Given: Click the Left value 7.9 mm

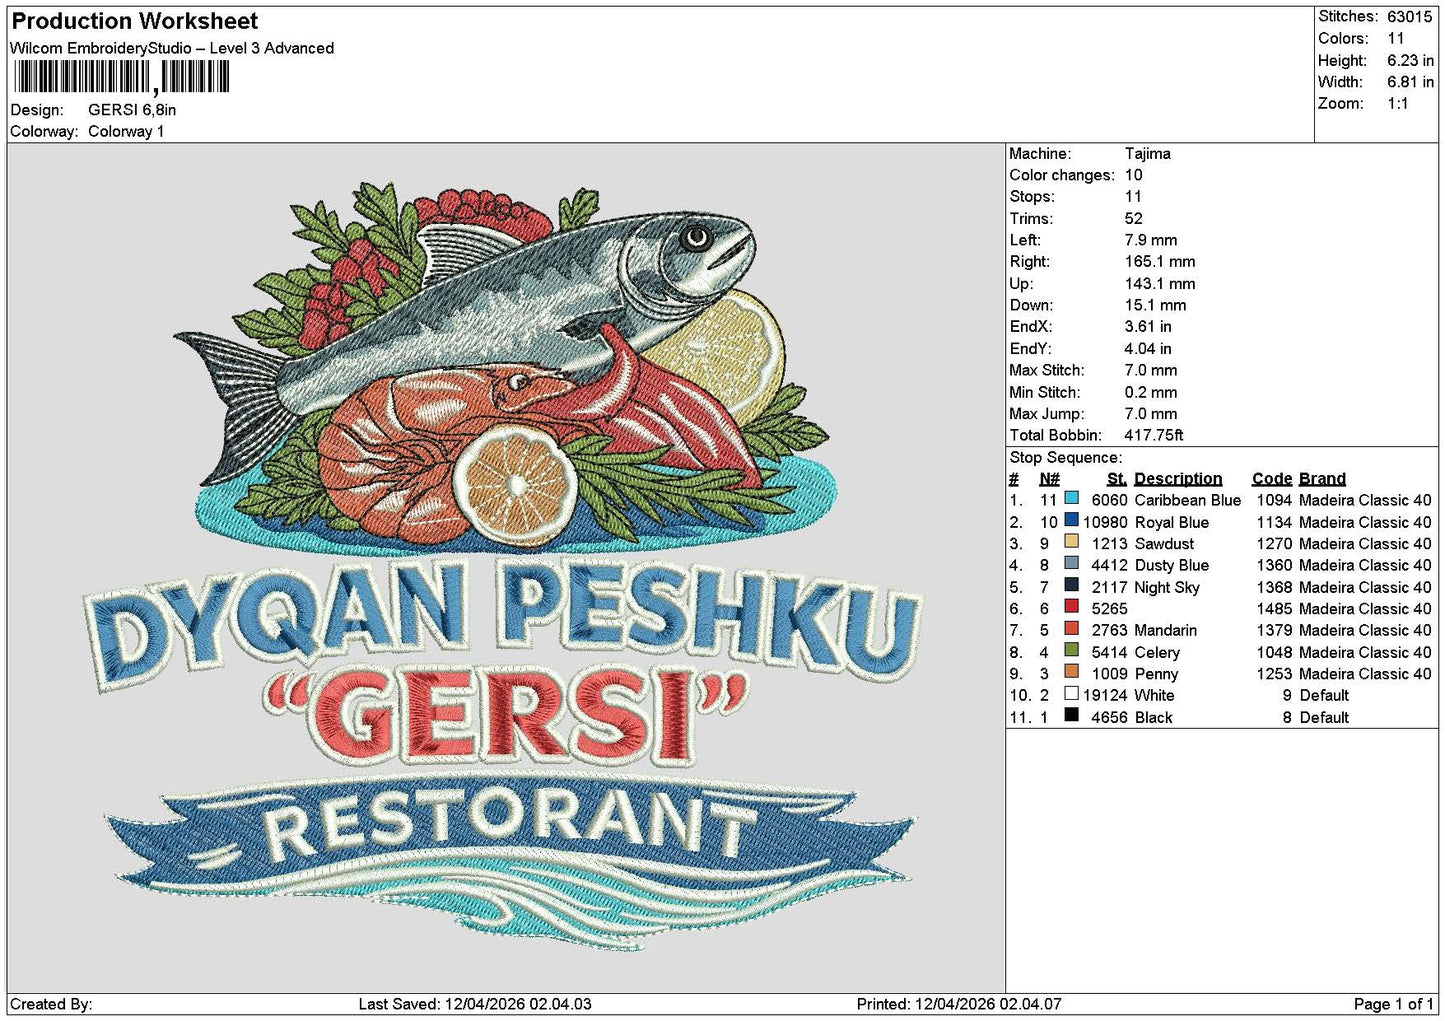Looking at the screenshot, I should click(x=1151, y=240).
